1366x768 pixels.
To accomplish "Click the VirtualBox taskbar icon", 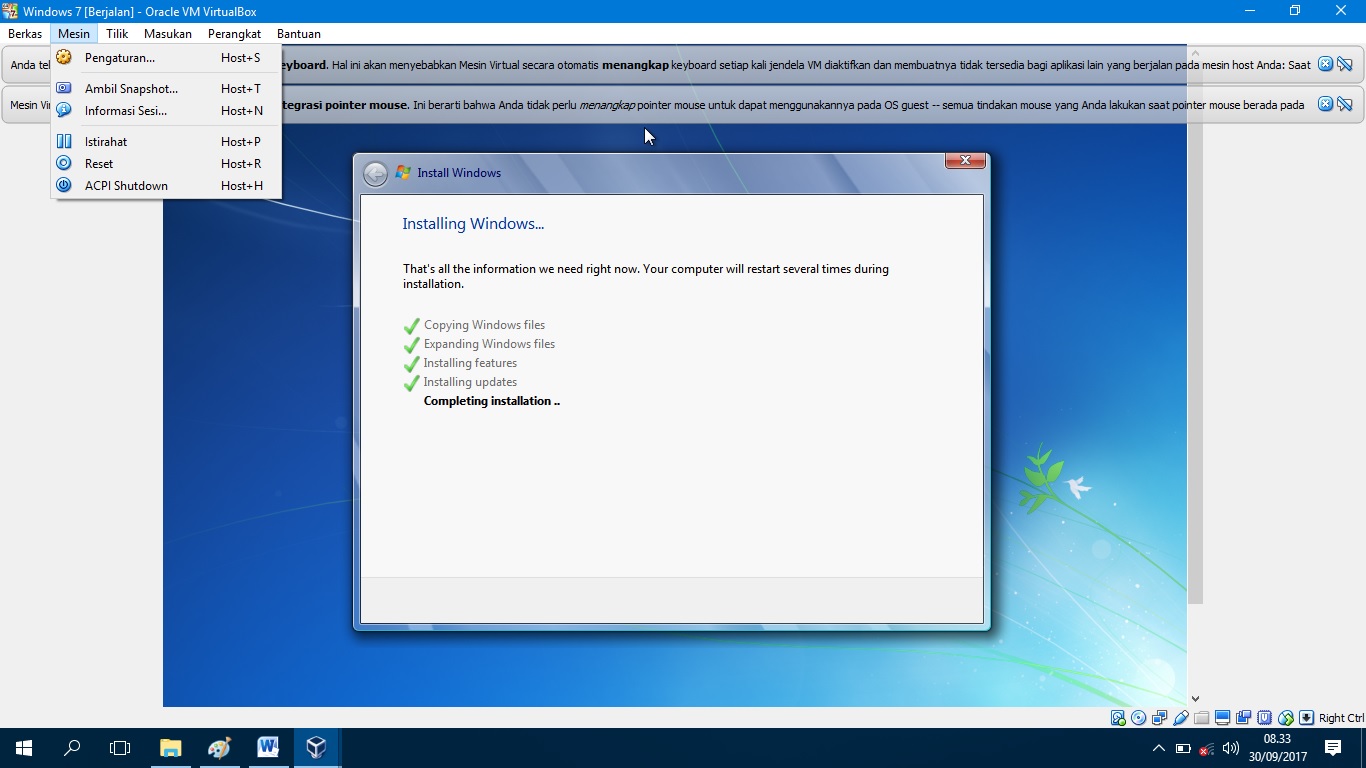I will pos(316,748).
